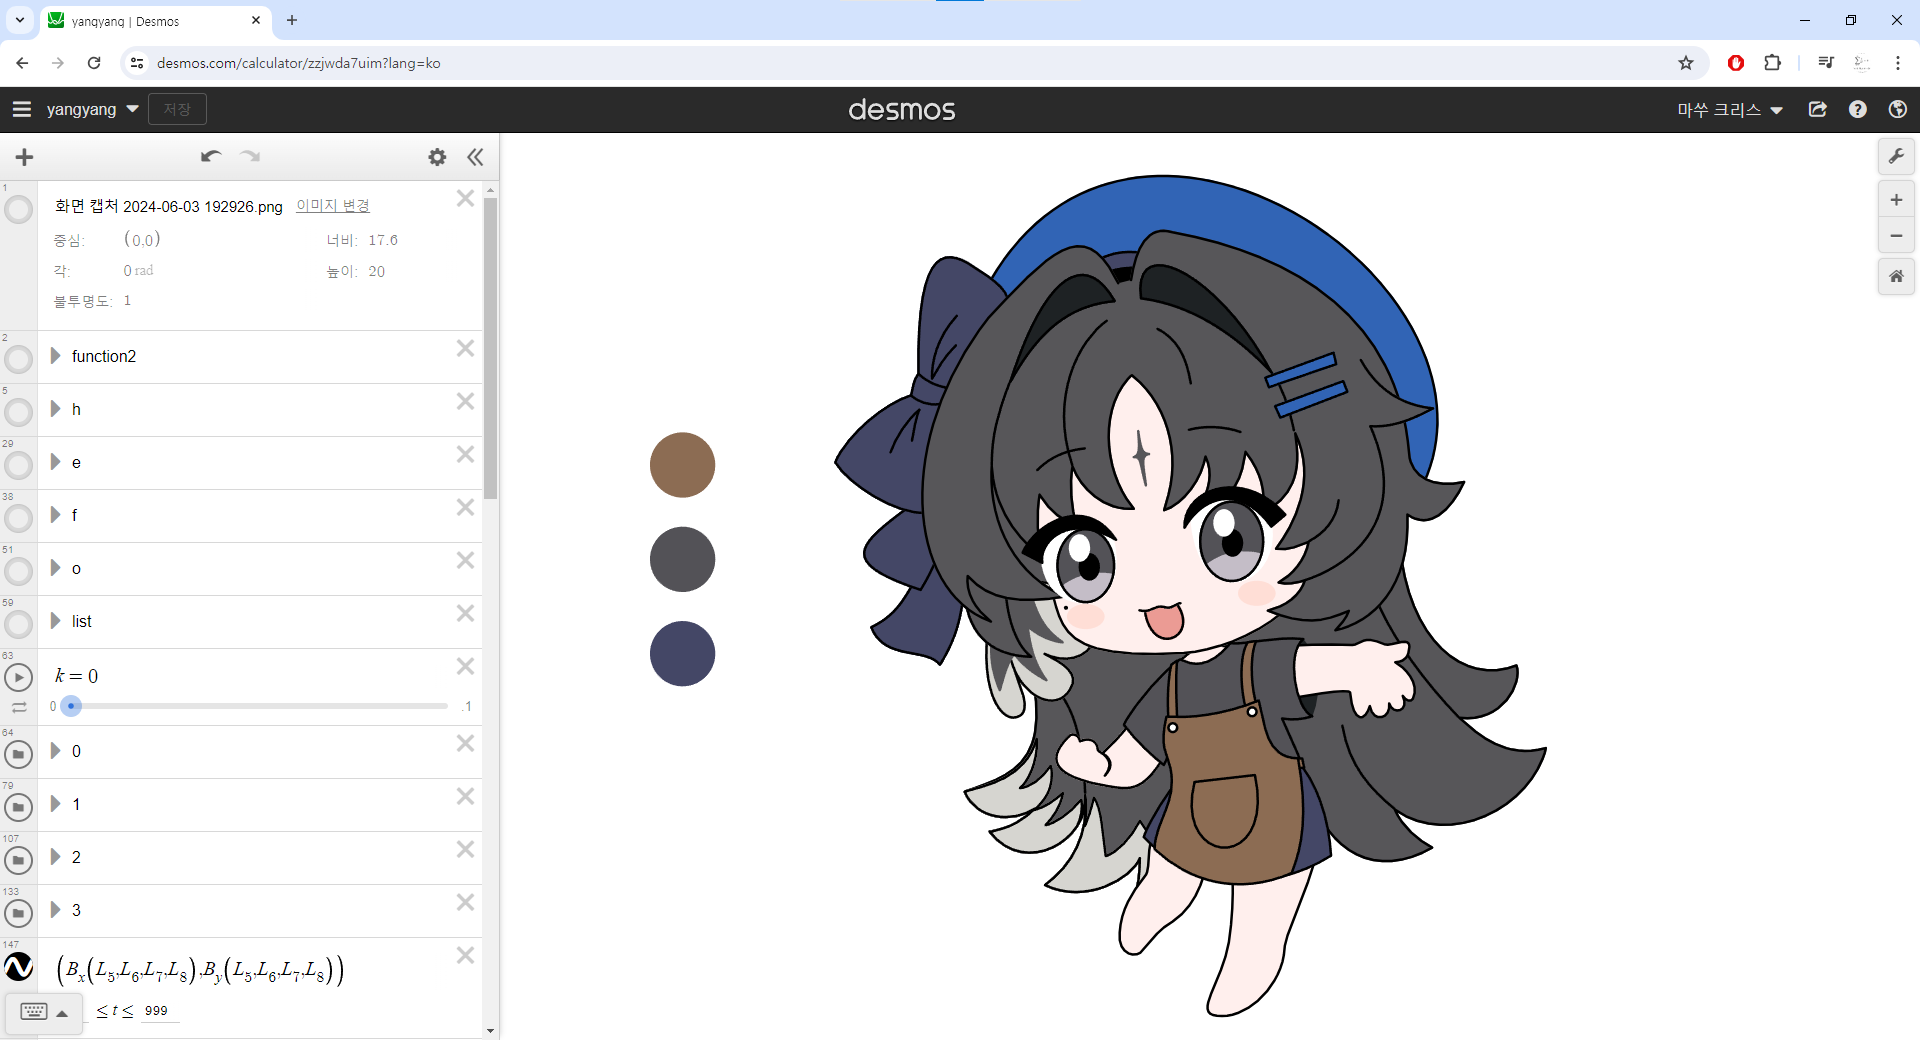Bookmark this page with the star
The image size is (1920, 1040).
1686,63
